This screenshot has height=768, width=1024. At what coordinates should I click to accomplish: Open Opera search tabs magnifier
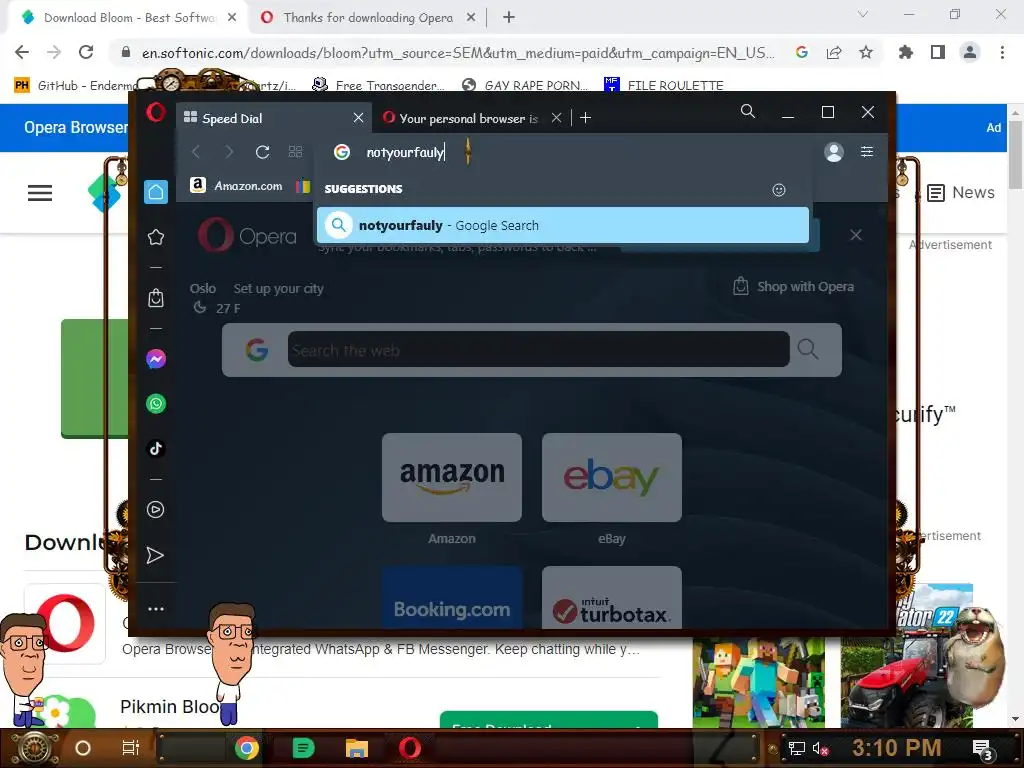pos(748,112)
